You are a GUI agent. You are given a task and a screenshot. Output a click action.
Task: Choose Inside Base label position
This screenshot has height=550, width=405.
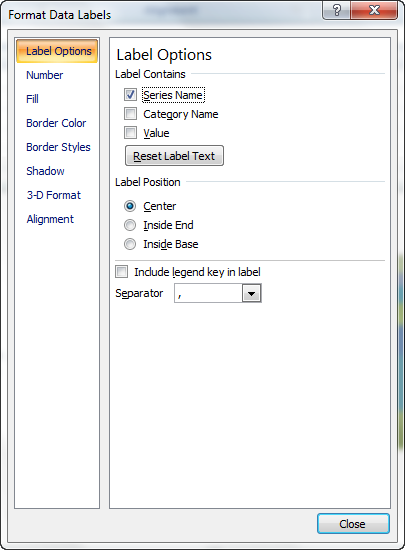coord(130,244)
